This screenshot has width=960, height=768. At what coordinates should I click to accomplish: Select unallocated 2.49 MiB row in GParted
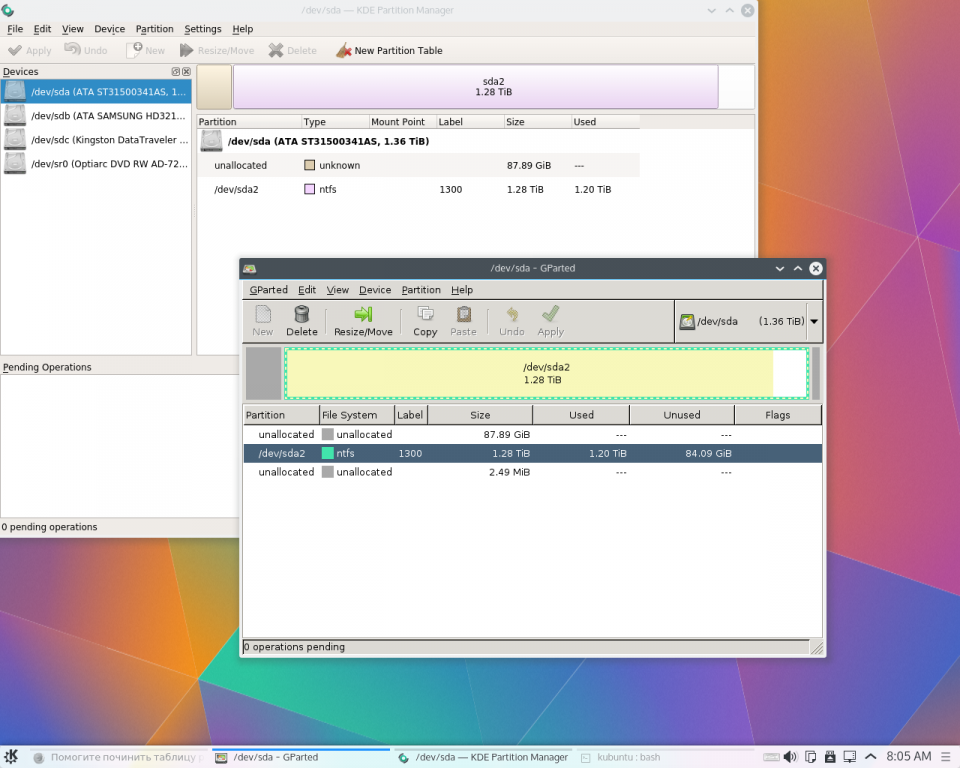point(532,472)
